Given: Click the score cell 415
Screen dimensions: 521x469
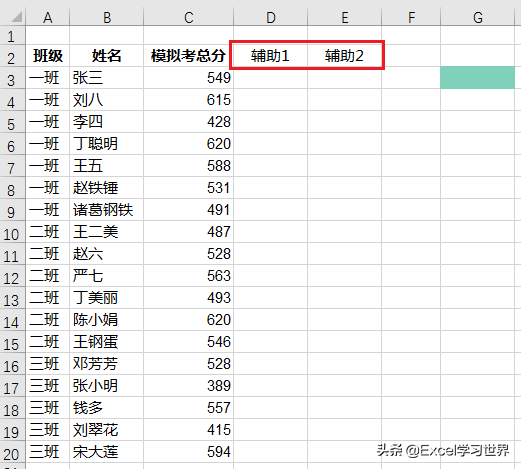Looking at the screenshot, I should click(189, 430).
